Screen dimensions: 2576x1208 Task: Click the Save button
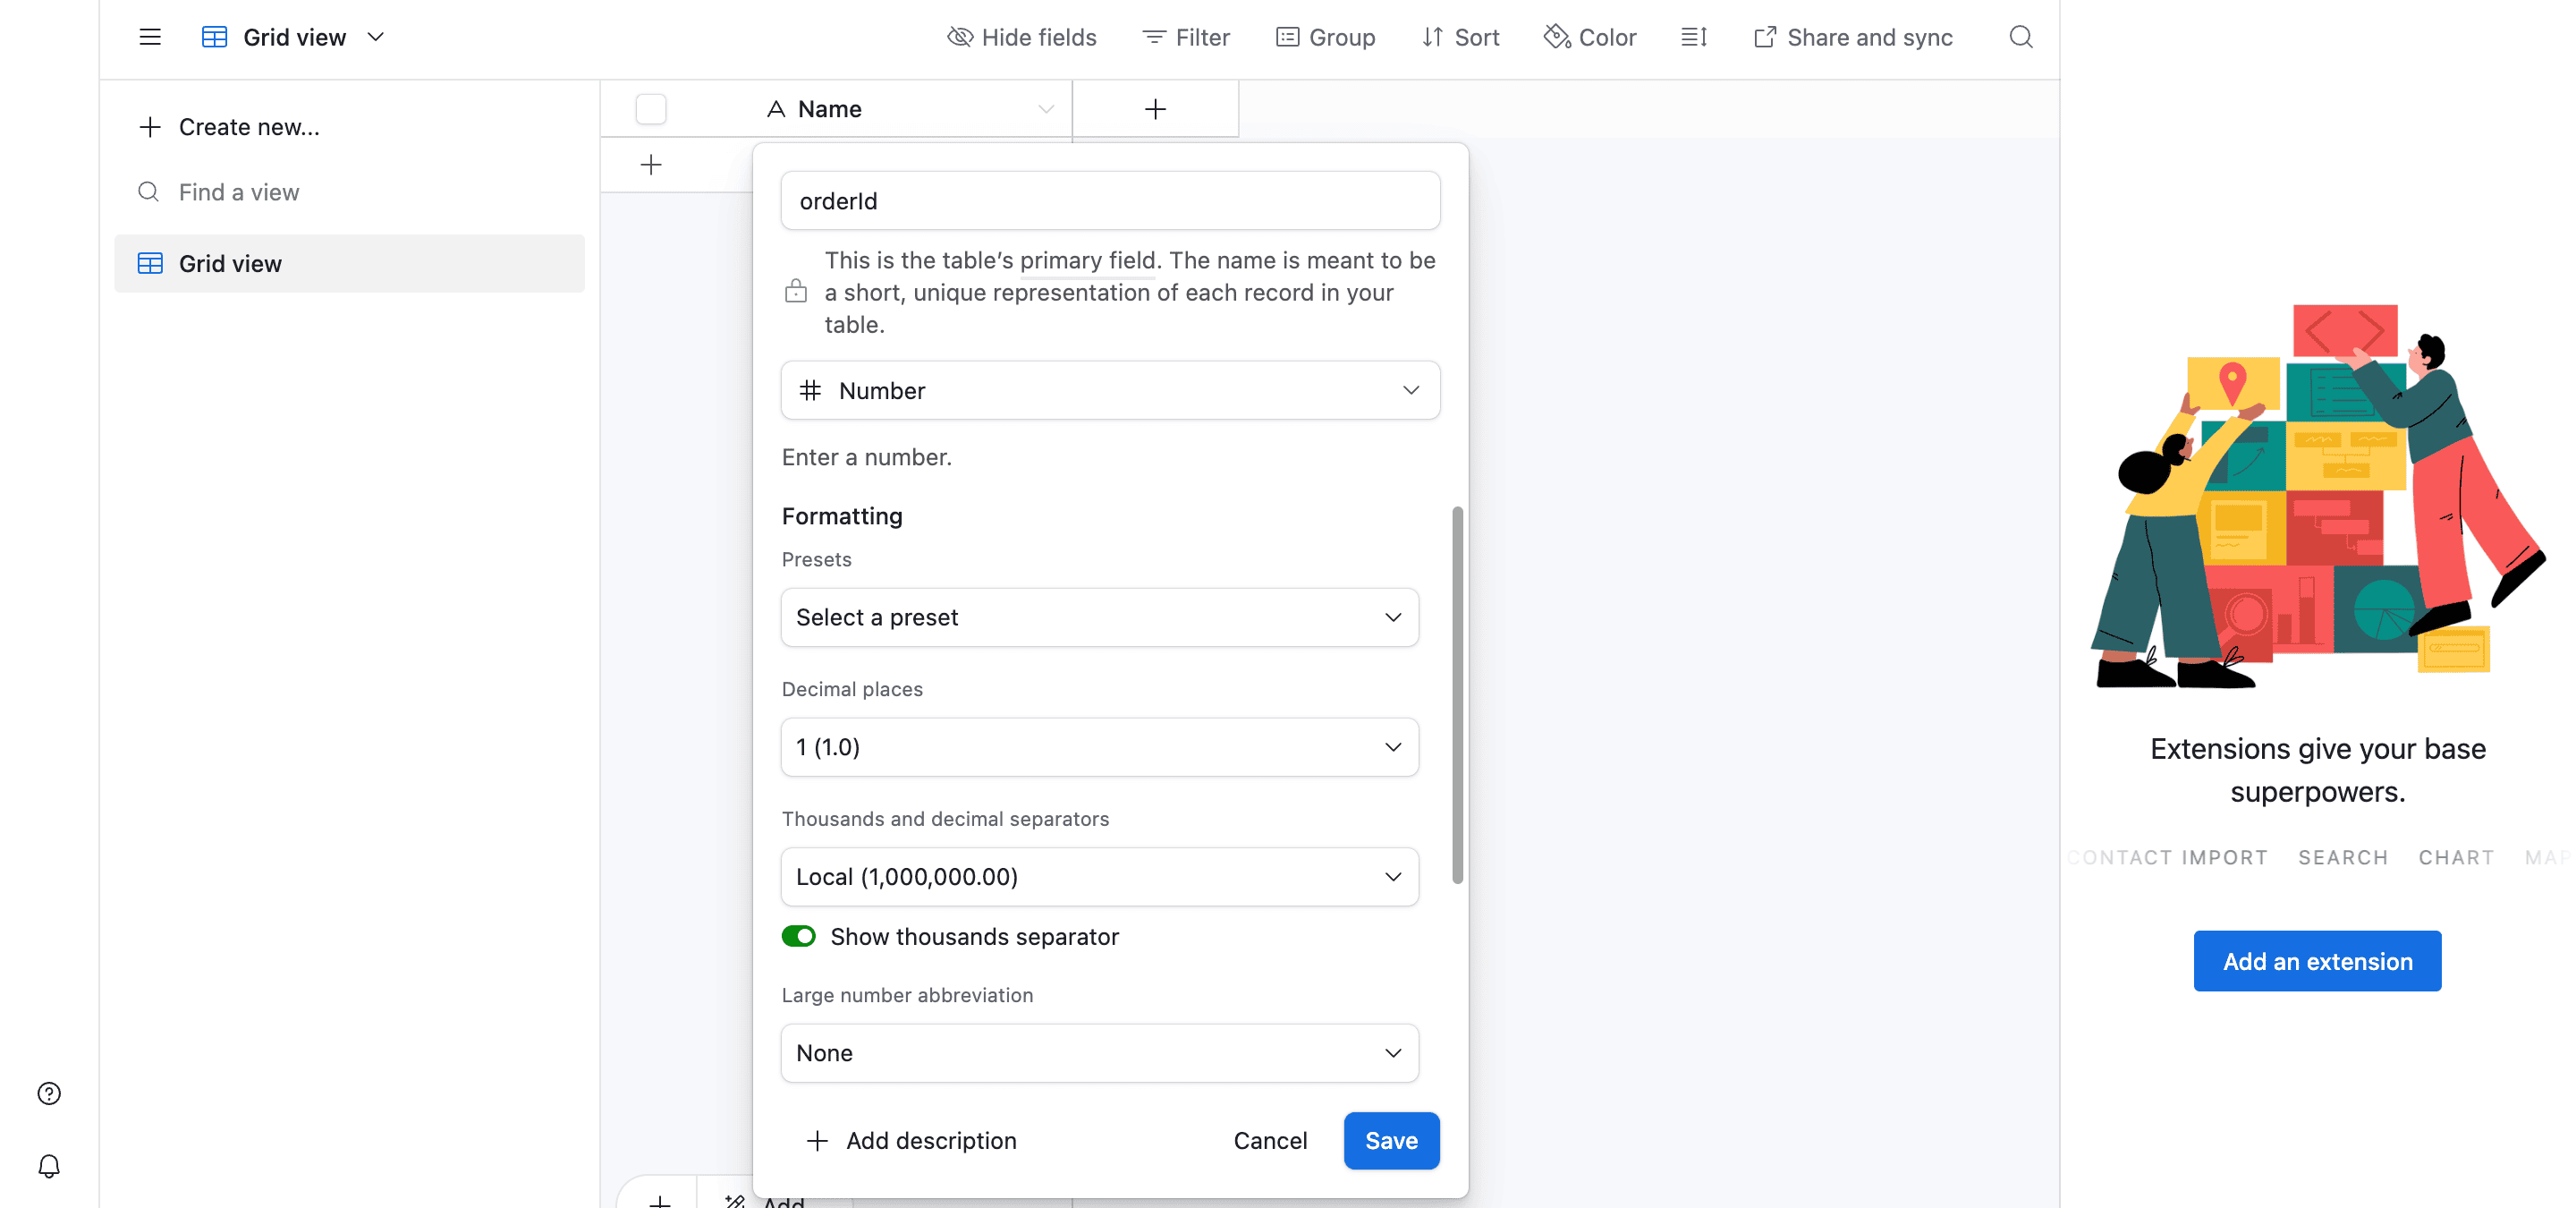point(1391,1141)
